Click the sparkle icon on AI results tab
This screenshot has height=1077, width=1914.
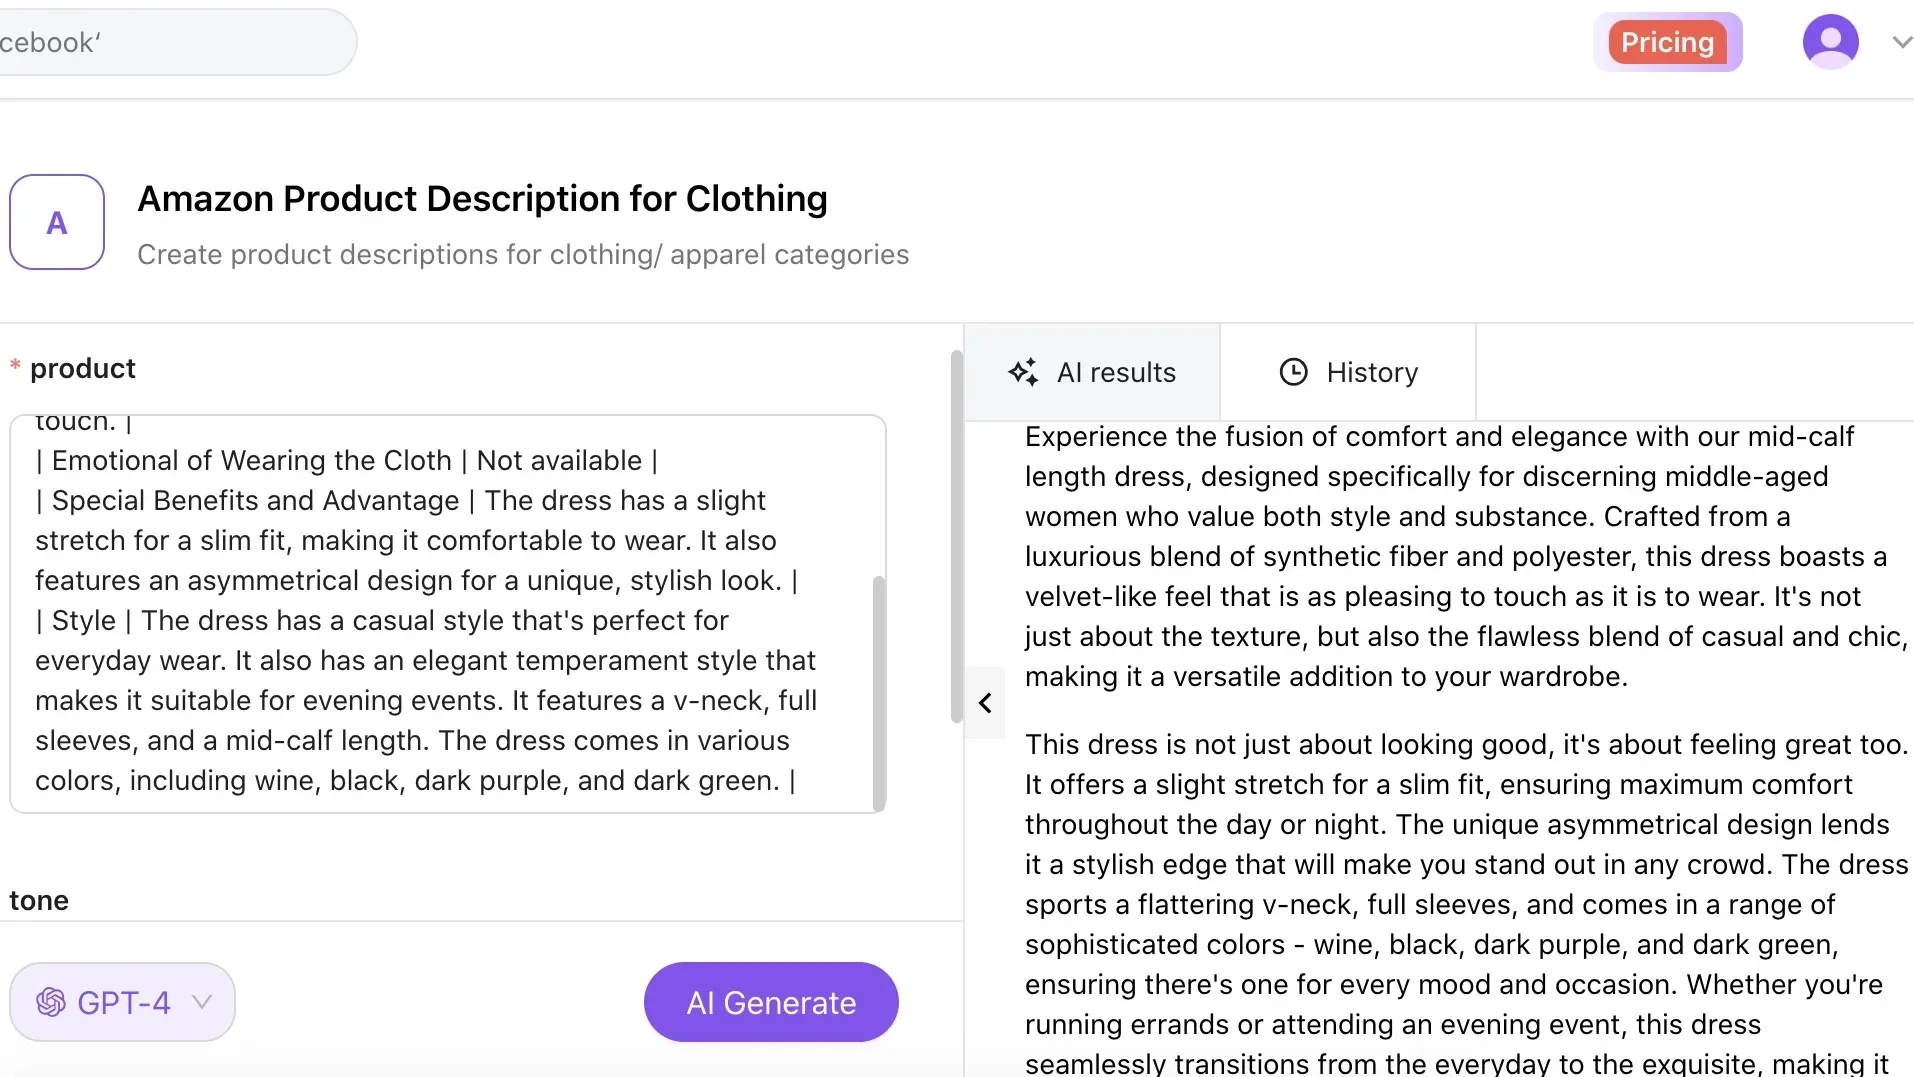click(x=1023, y=371)
